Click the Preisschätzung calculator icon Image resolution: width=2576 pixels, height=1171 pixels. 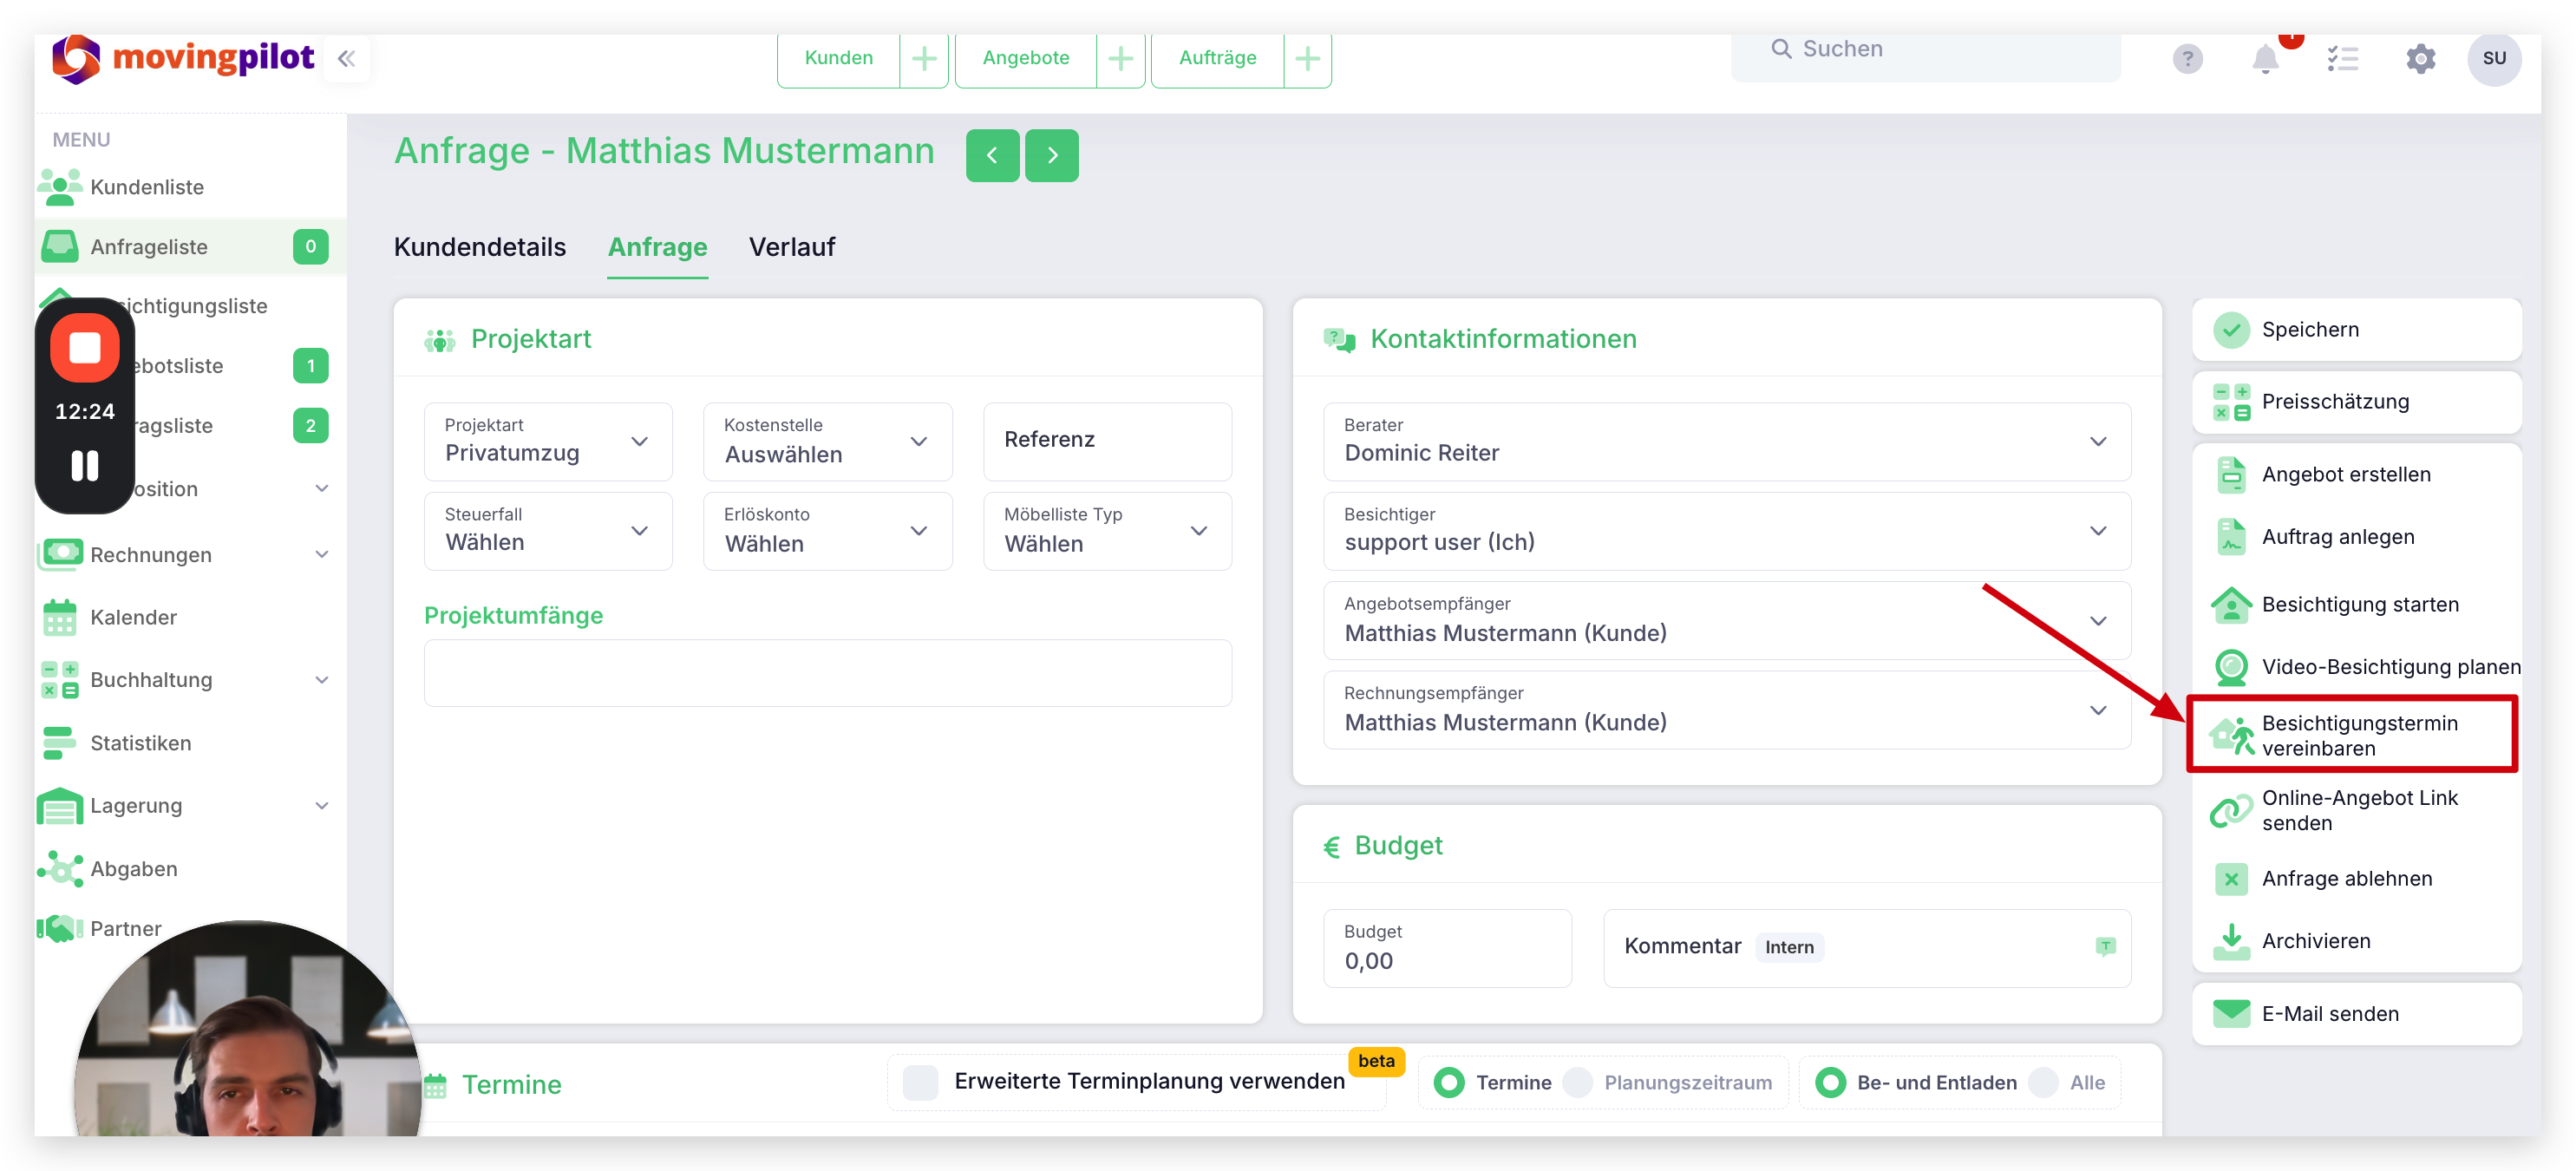coord(2230,402)
